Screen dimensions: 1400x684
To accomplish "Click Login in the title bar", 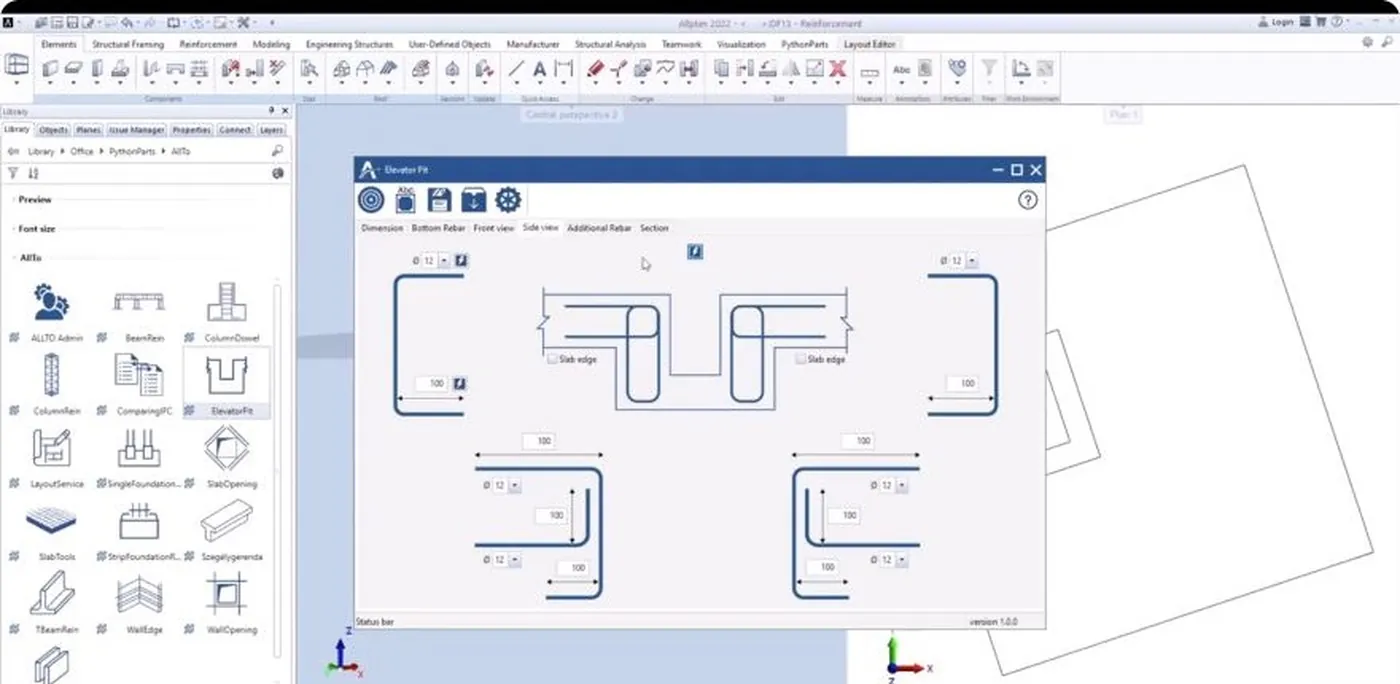I will [x=1276, y=22].
